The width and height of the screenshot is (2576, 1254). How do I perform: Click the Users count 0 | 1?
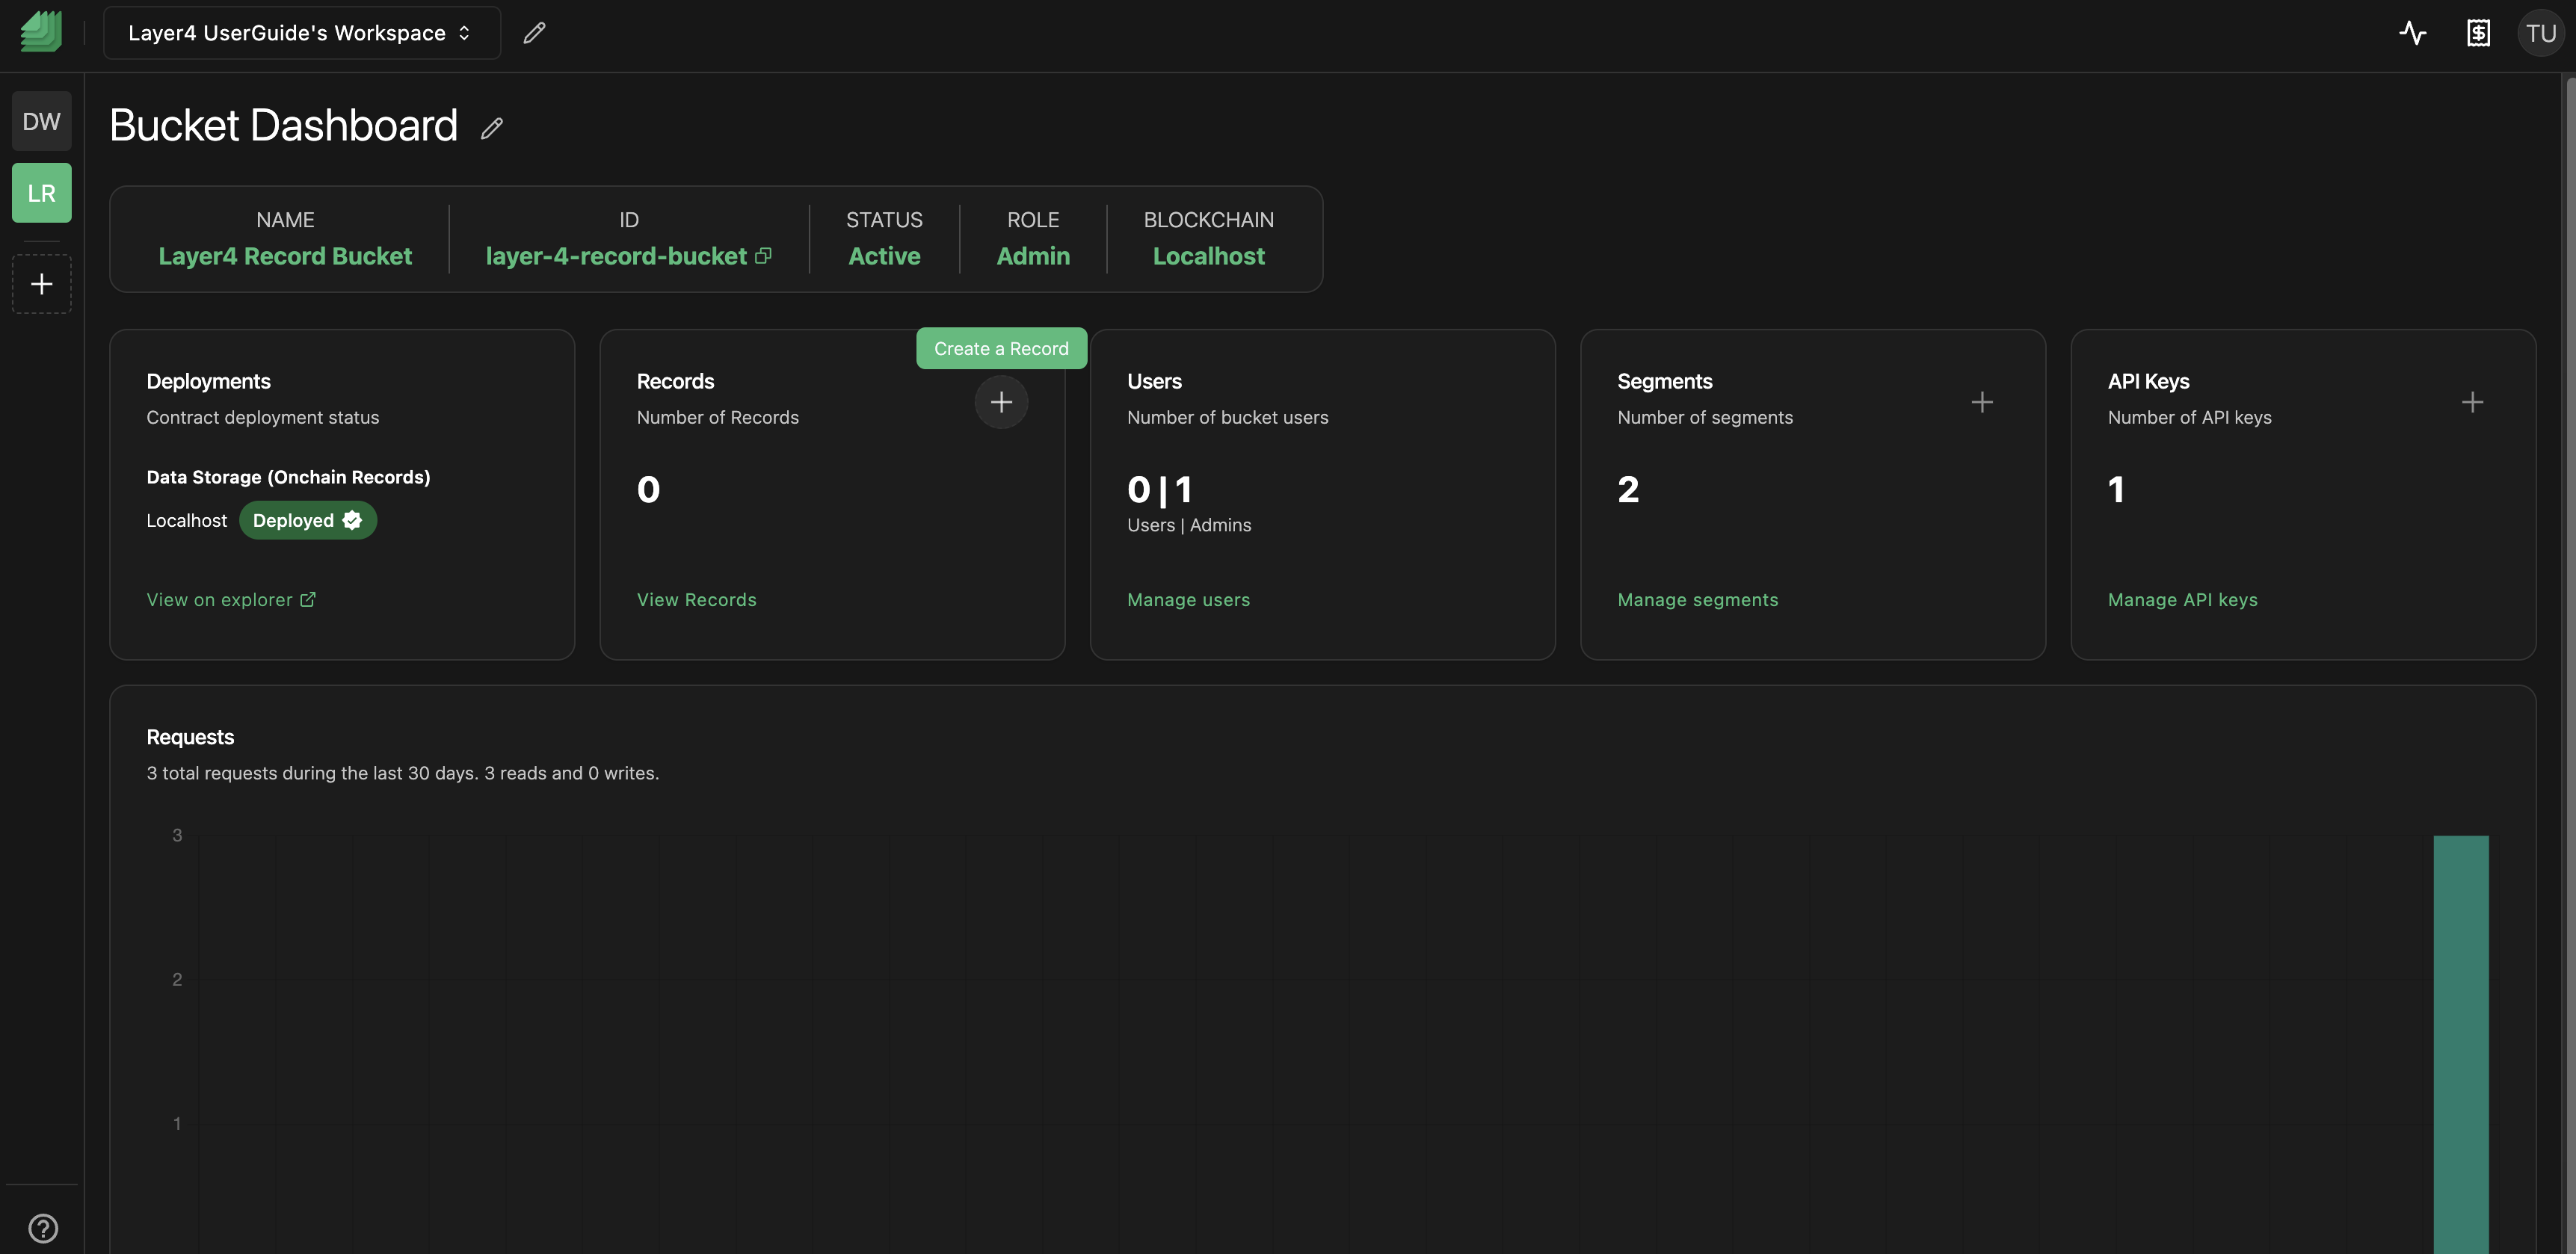pos(1160,489)
